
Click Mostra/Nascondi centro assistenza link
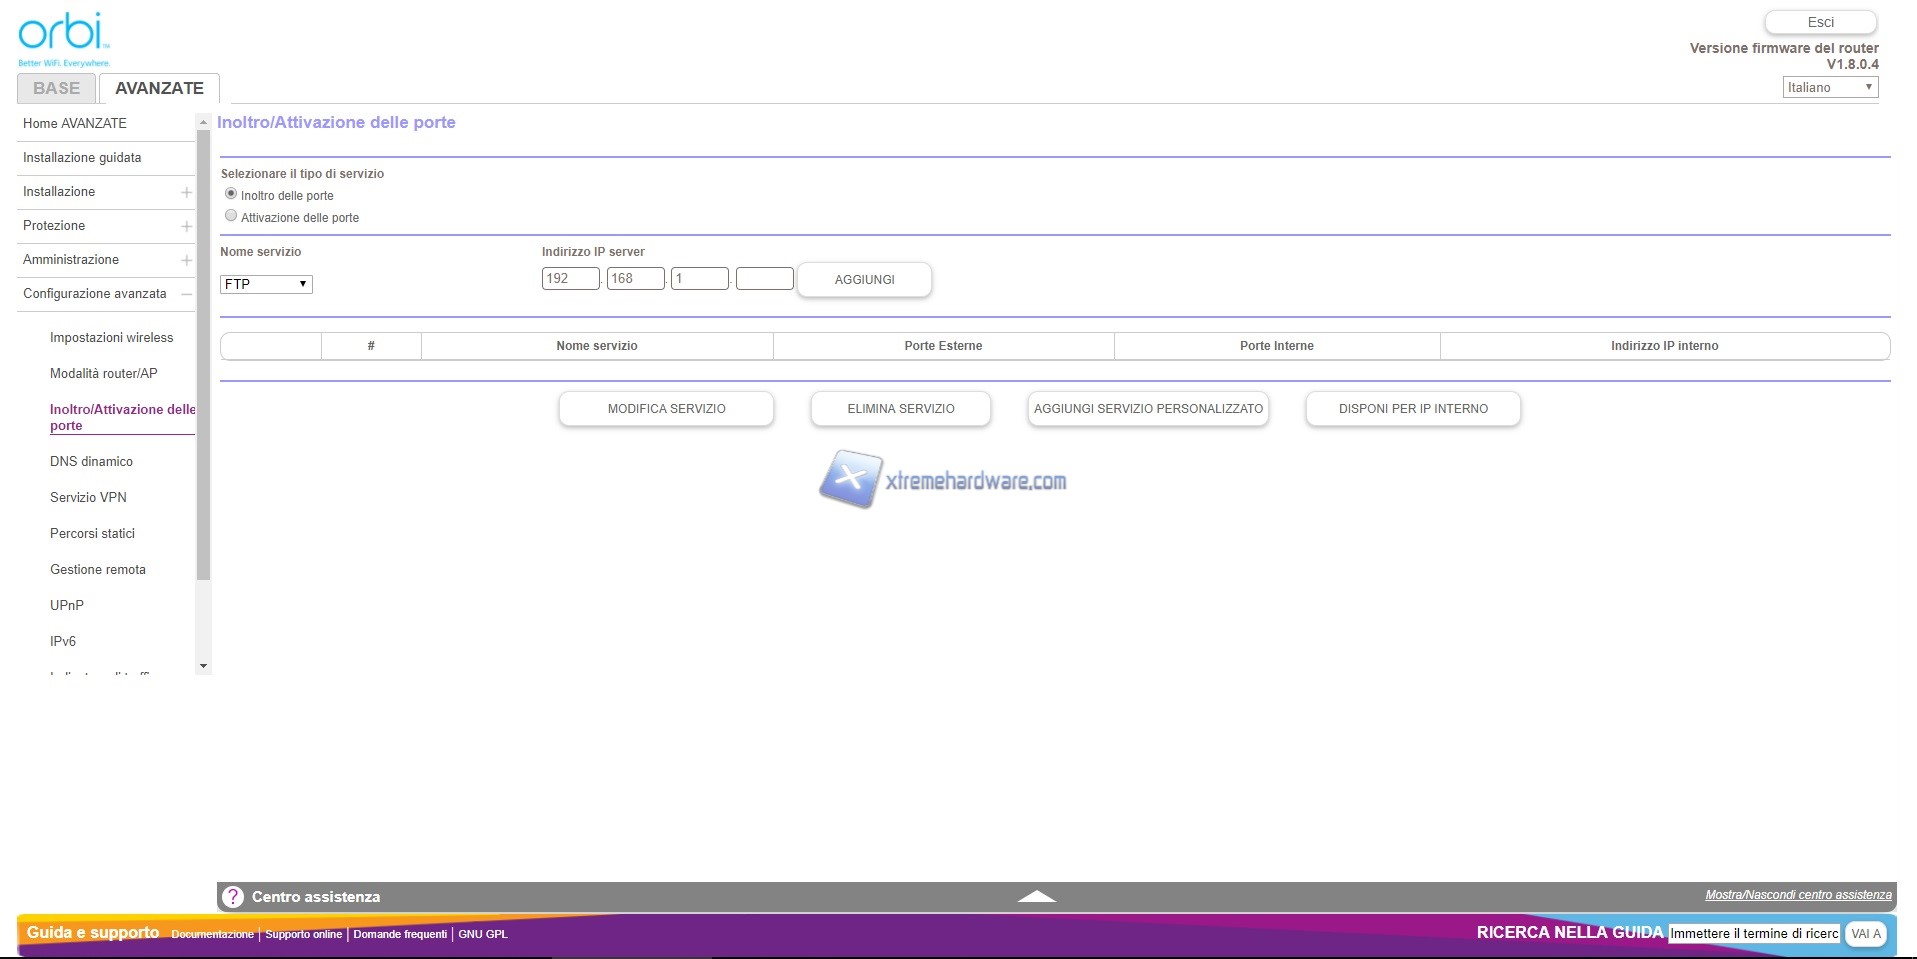click(1798, 895)
